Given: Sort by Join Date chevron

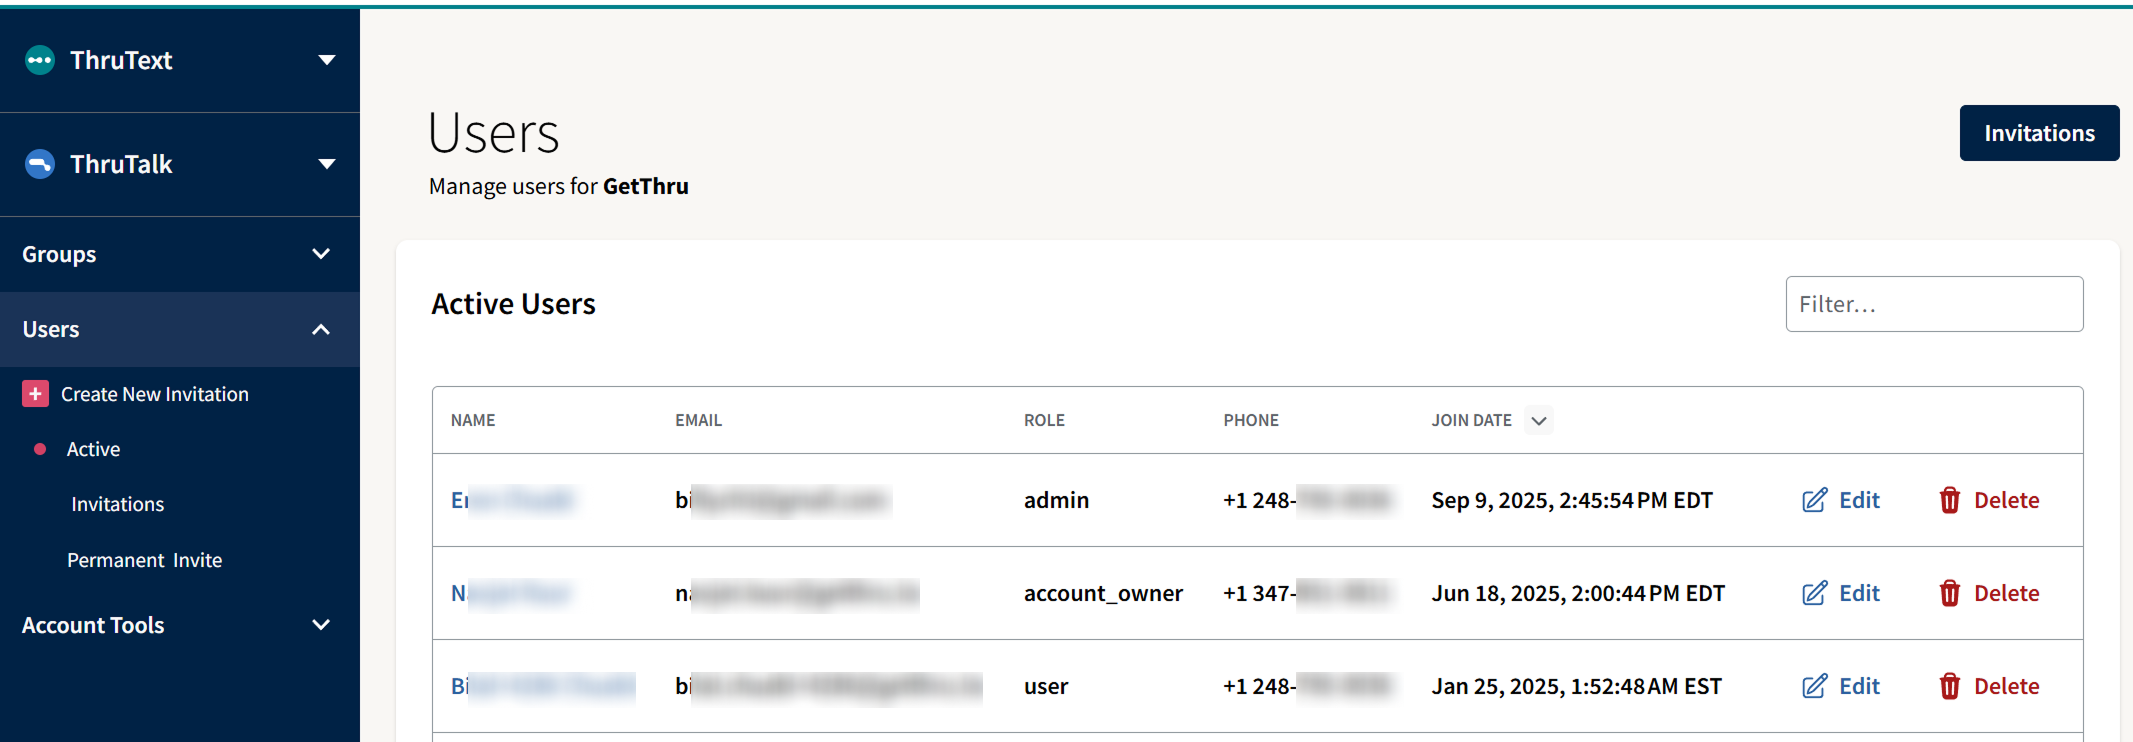Looking at the screenshot, I should point(1539,421).
